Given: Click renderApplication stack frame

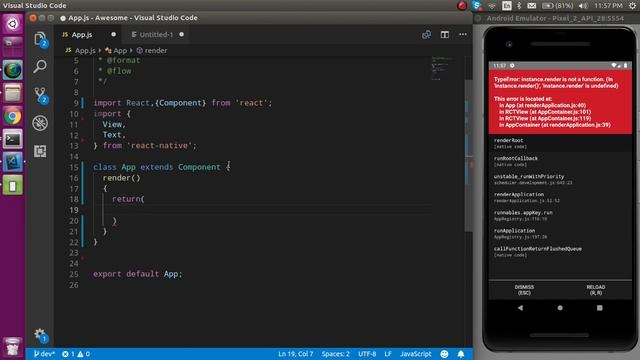Looking at the screenshot, I should pyautogui.click(x=560, y=197).
